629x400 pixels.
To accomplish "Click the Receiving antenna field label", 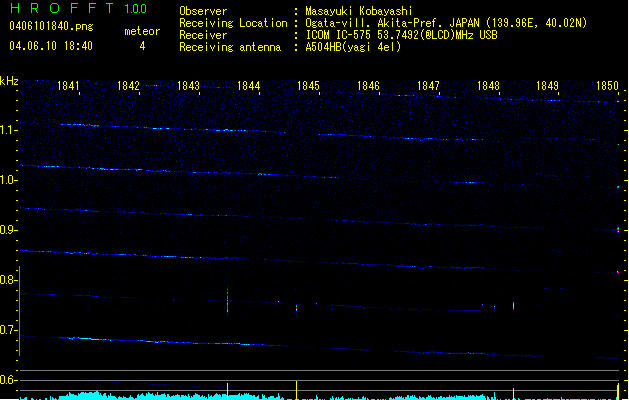I will point(230,47).
